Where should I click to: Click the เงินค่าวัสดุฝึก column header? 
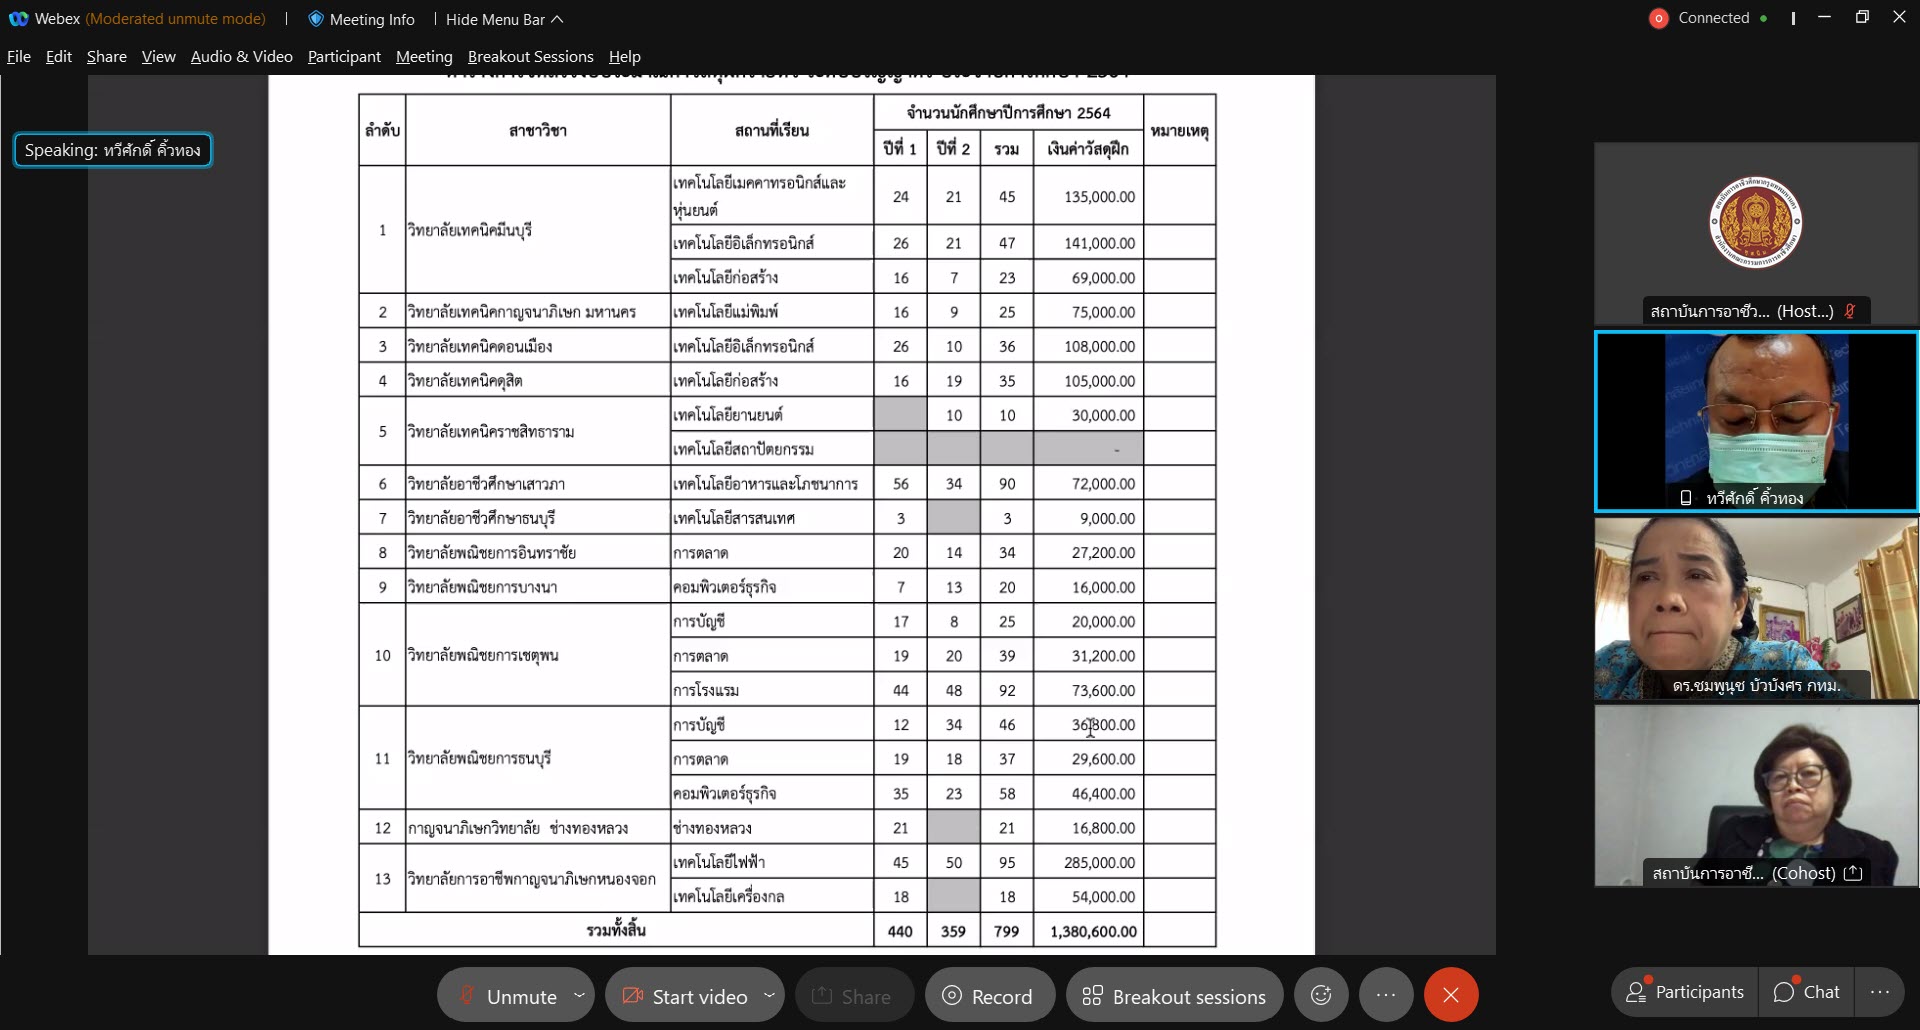click(x=1088, y=149)
